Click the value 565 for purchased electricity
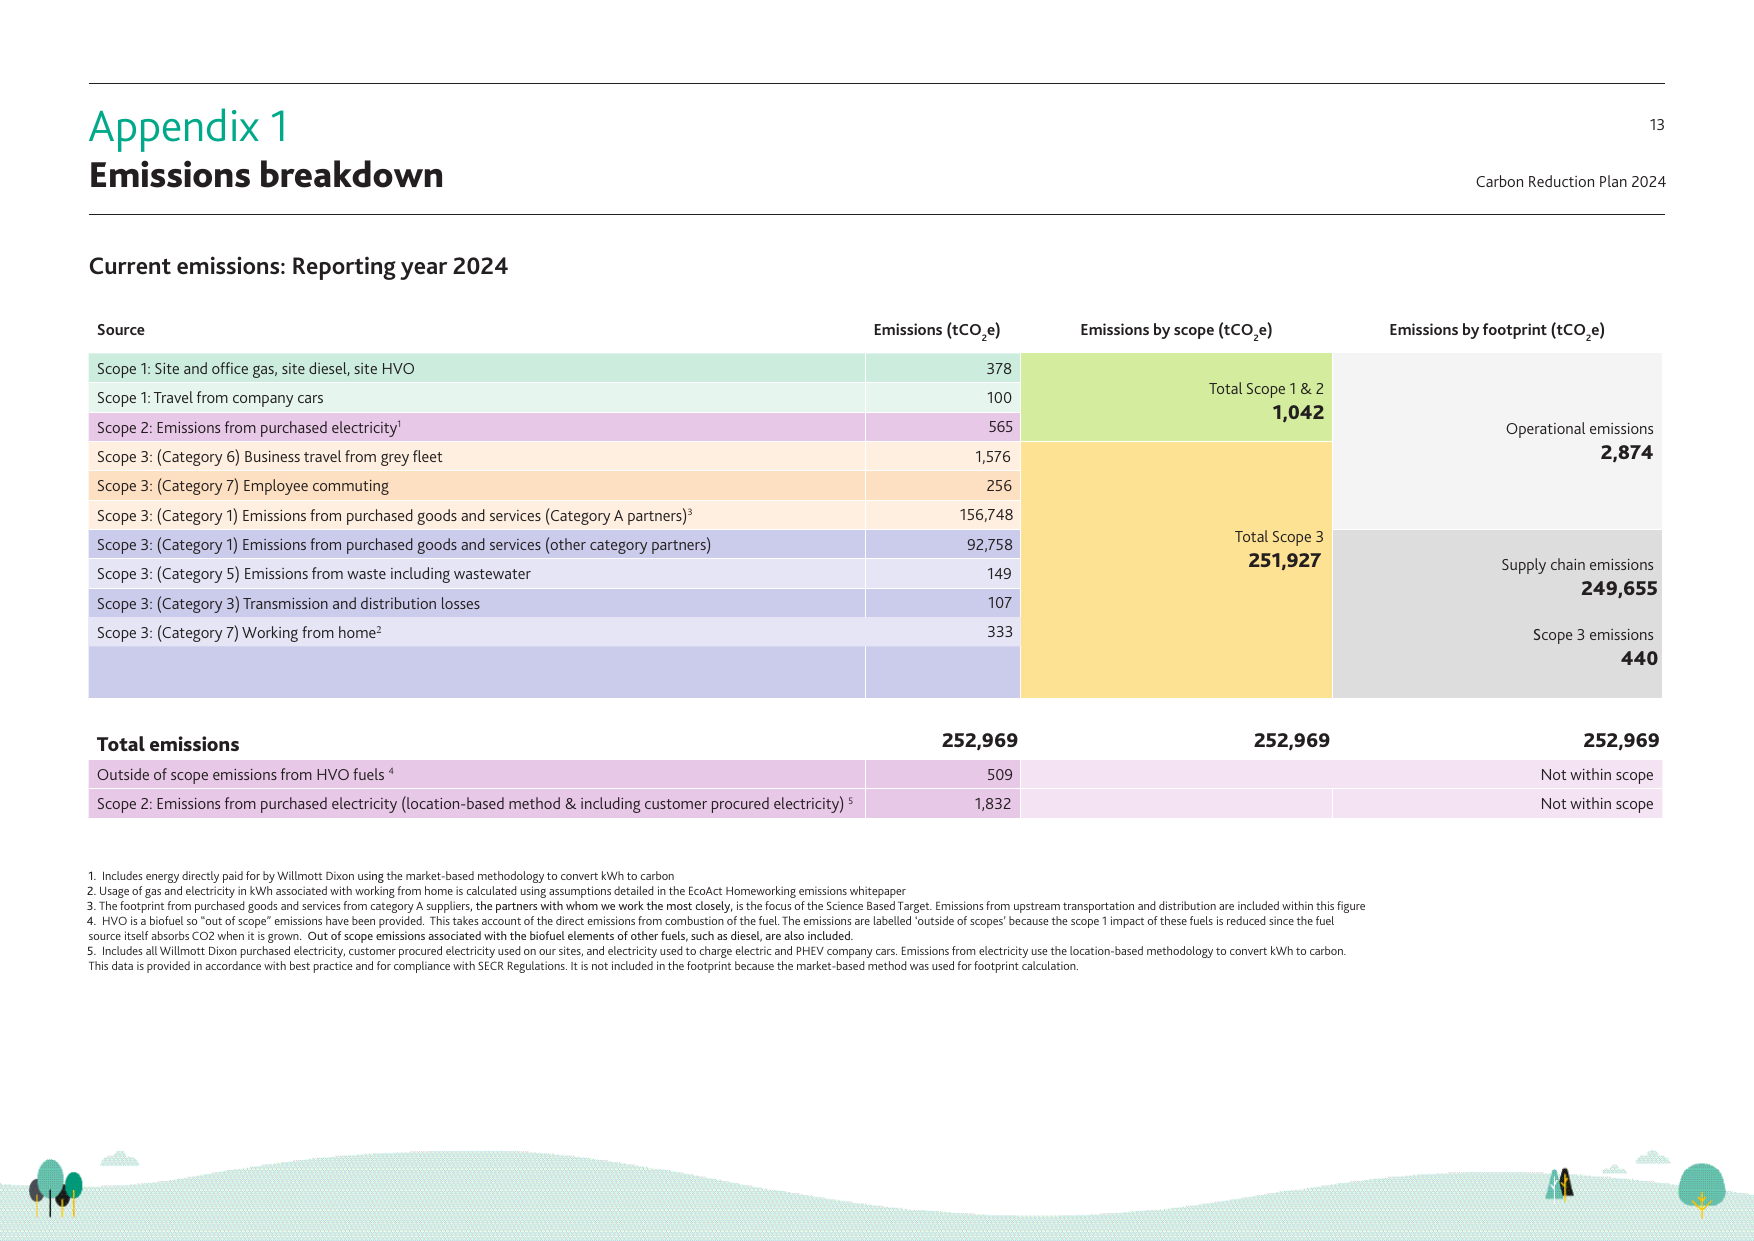 pos(1000,427)
